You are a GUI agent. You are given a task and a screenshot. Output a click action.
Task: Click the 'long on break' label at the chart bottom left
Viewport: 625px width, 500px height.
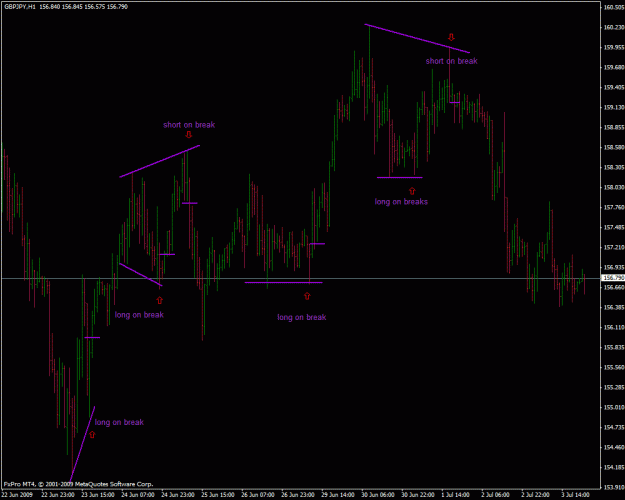pos(119,422)
